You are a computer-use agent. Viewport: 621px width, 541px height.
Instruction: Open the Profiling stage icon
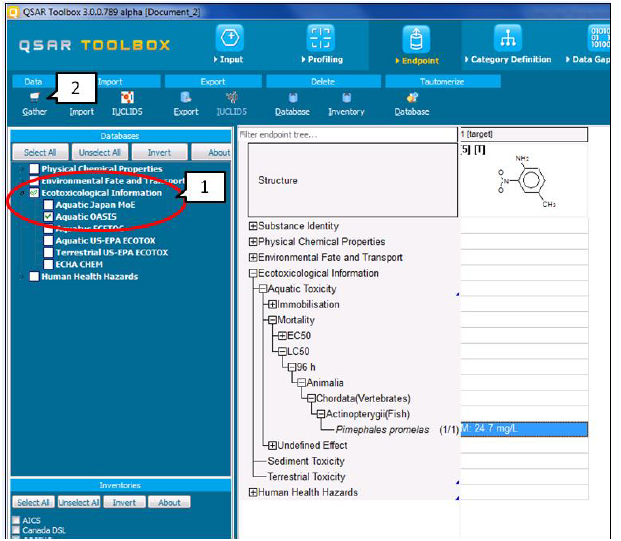(x=320, y=38)
